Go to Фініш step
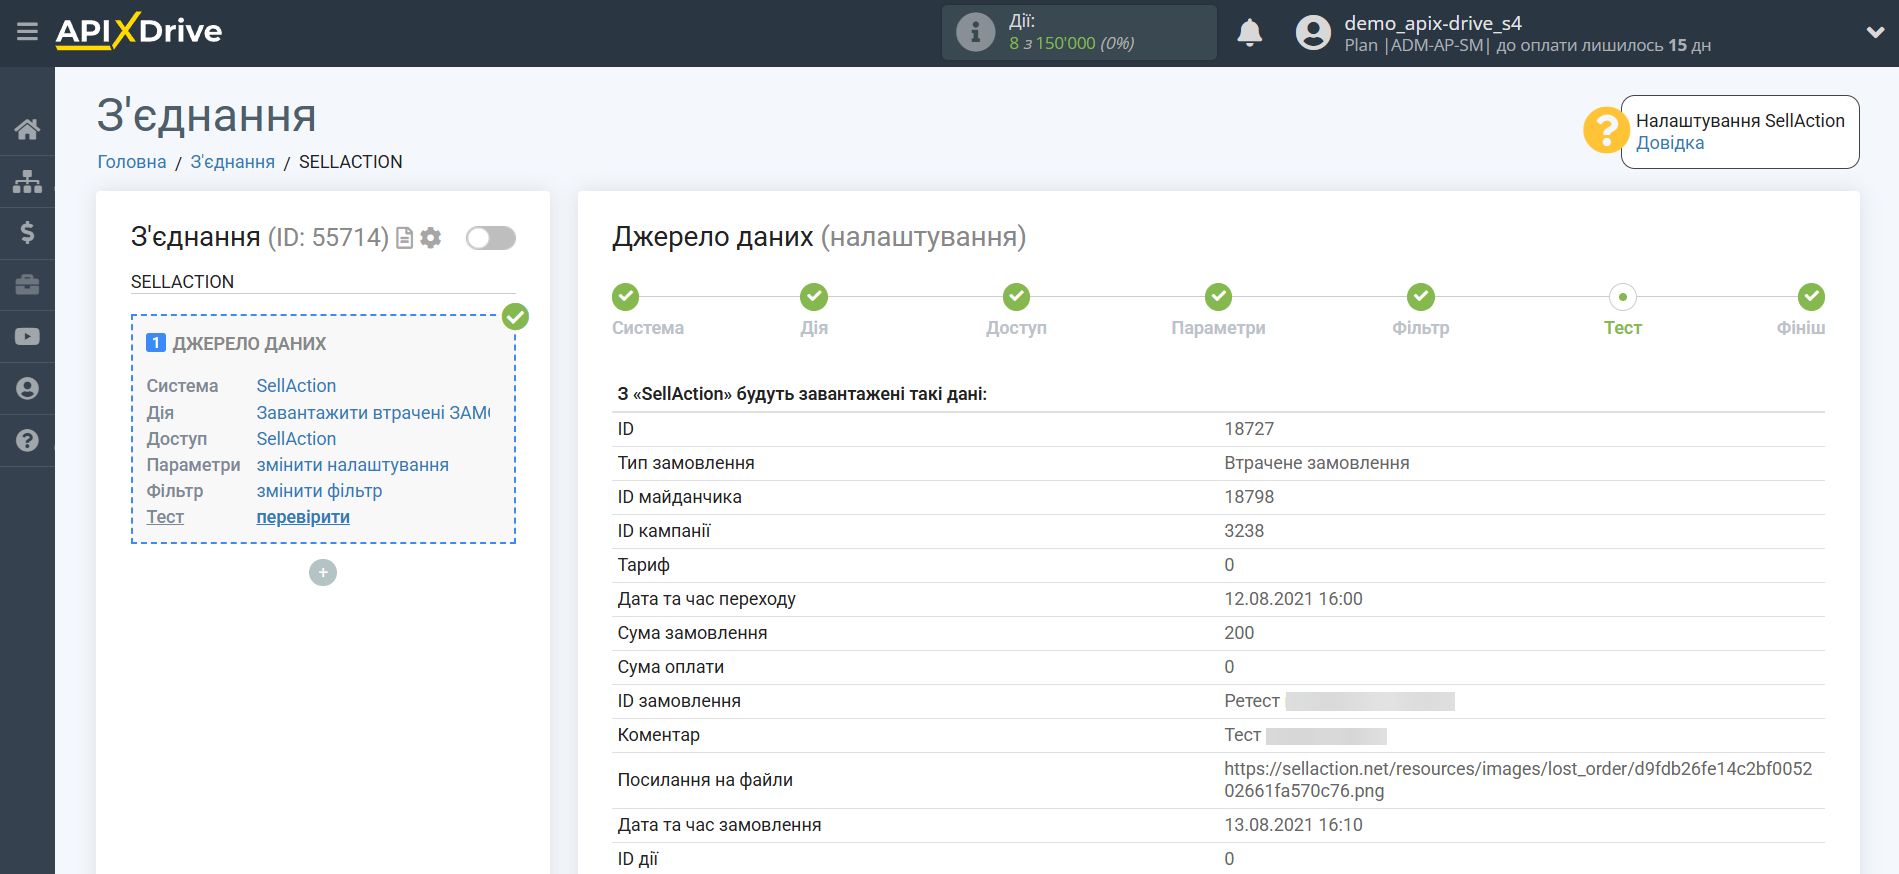The image size is (1899, 874). [1811, 297]
